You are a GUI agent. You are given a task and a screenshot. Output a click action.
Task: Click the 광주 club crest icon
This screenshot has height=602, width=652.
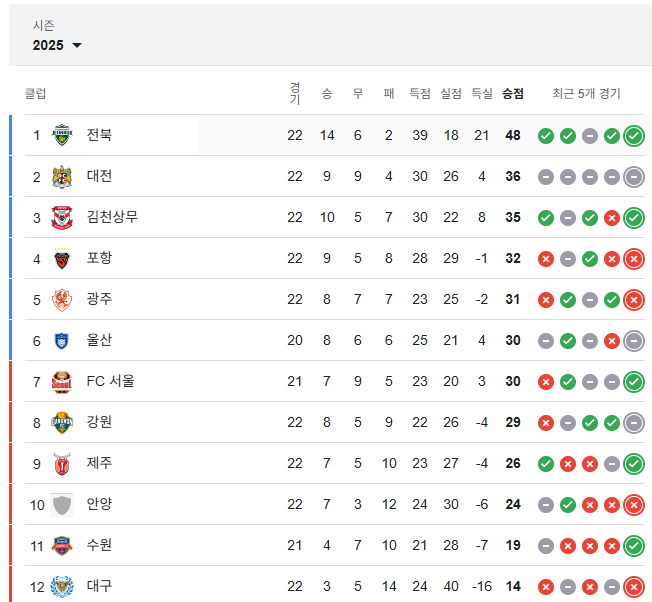coord(62,299)
